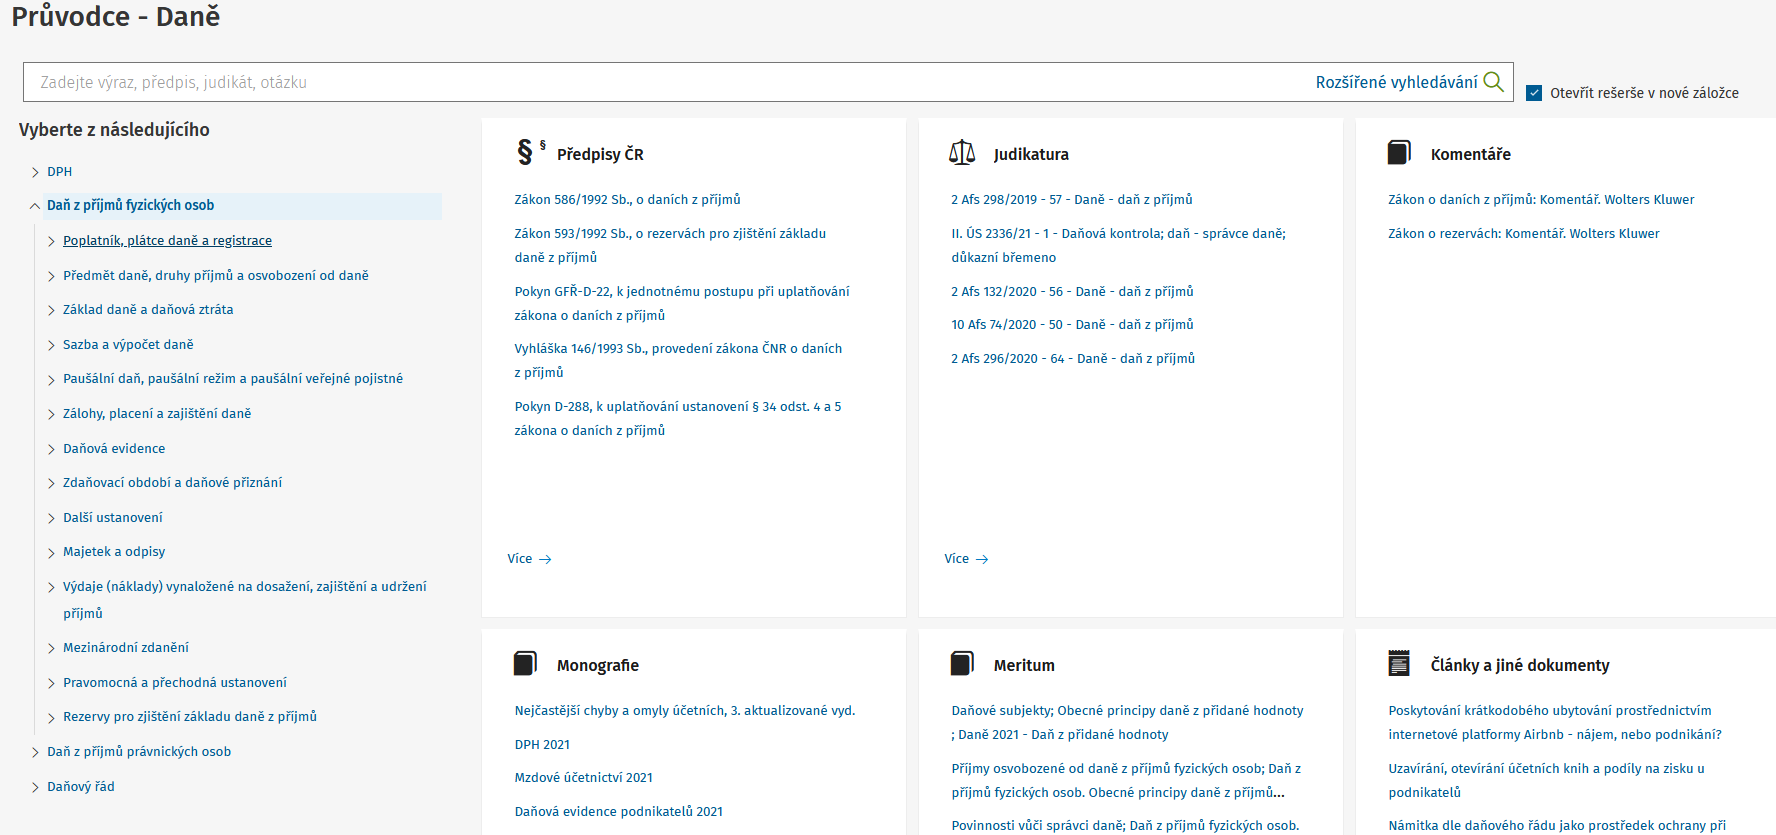1776x835 pixels.
Task: Click the book icon beside Komentáře
Action: 1399,153
